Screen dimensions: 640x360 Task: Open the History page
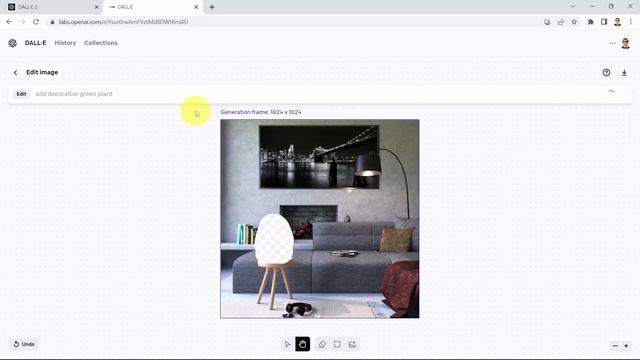point(65,43)
